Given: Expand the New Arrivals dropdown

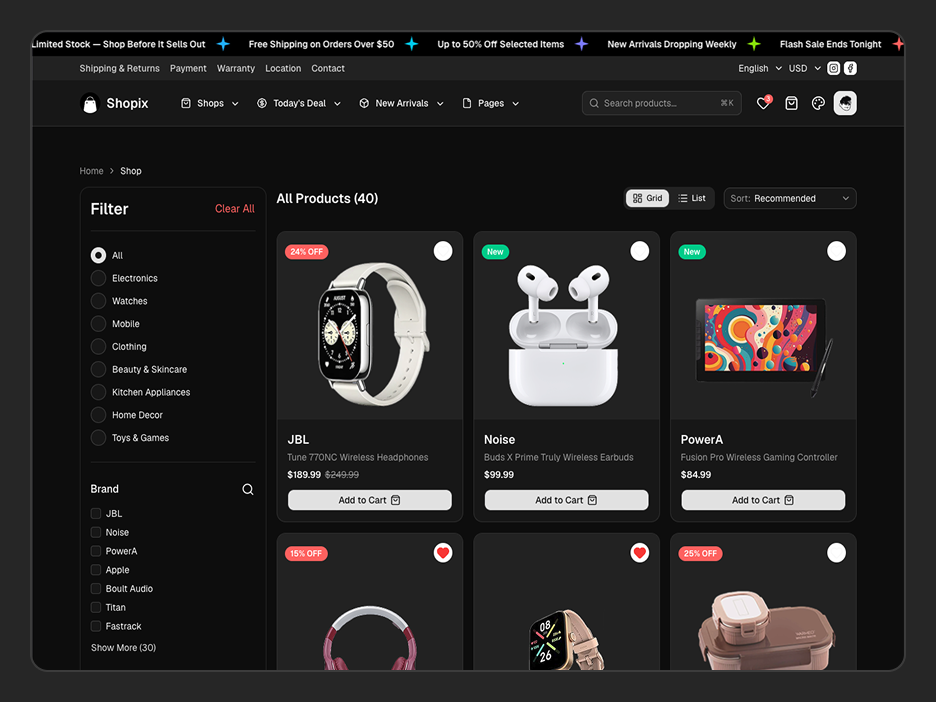Looking at the screenshot, I should [401, 103].
